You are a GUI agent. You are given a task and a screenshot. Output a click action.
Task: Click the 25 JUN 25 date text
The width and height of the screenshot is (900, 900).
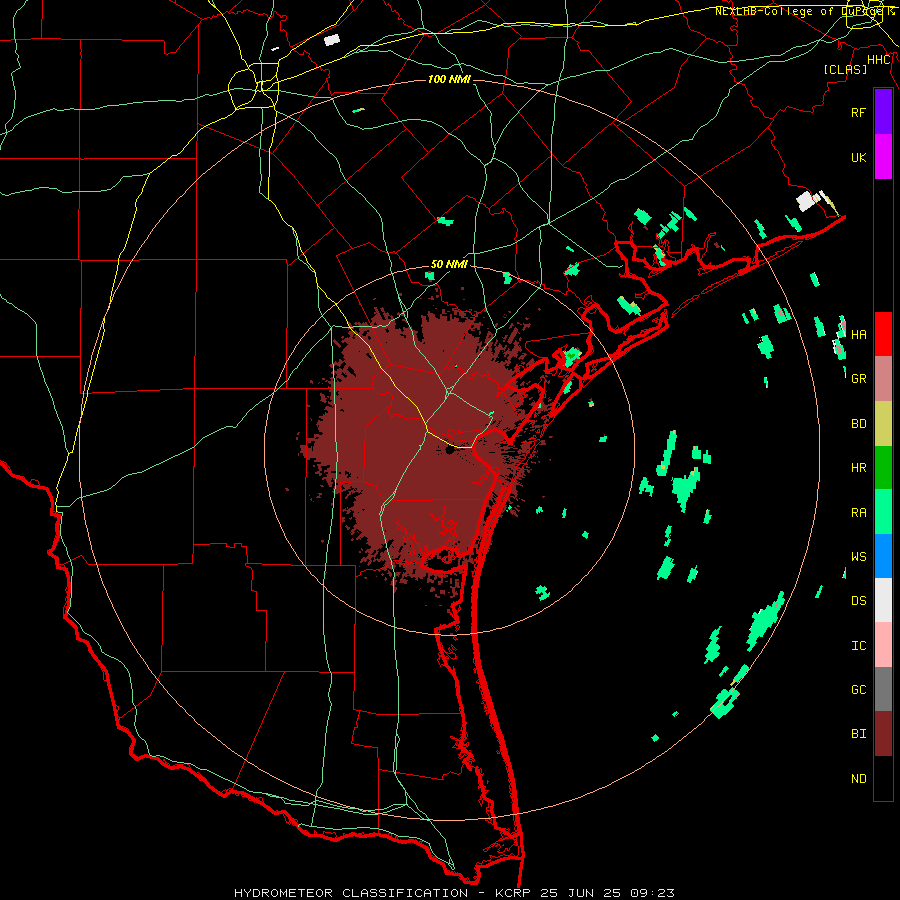[581, 893]
